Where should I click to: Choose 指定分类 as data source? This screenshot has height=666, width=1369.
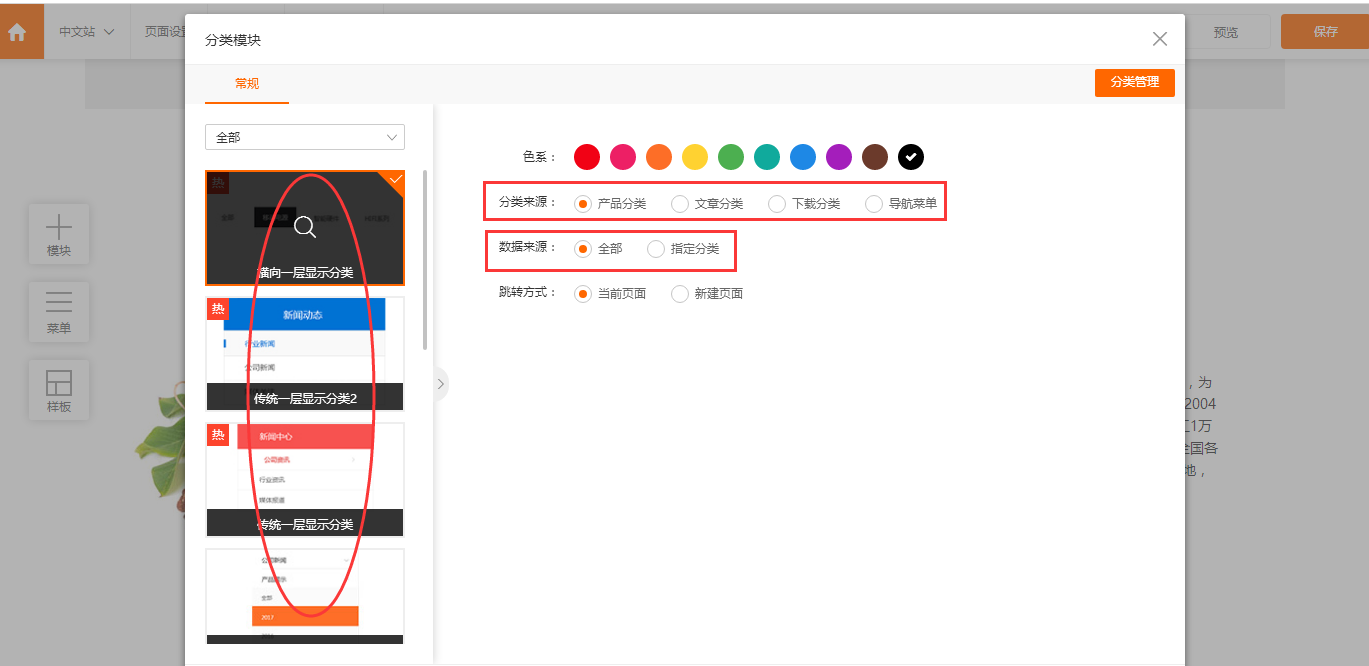[656, 249]
